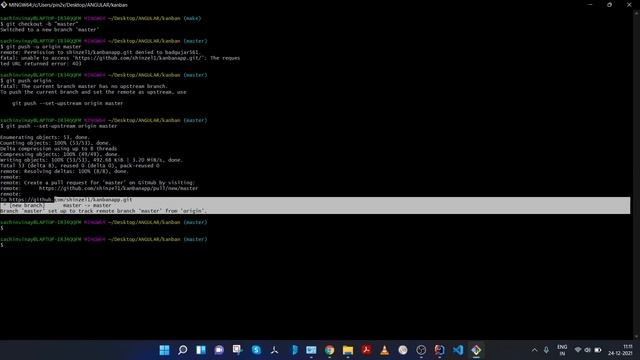Click the pull/new/master GitHub URL

pyautogui.click(x=118, y=189)
